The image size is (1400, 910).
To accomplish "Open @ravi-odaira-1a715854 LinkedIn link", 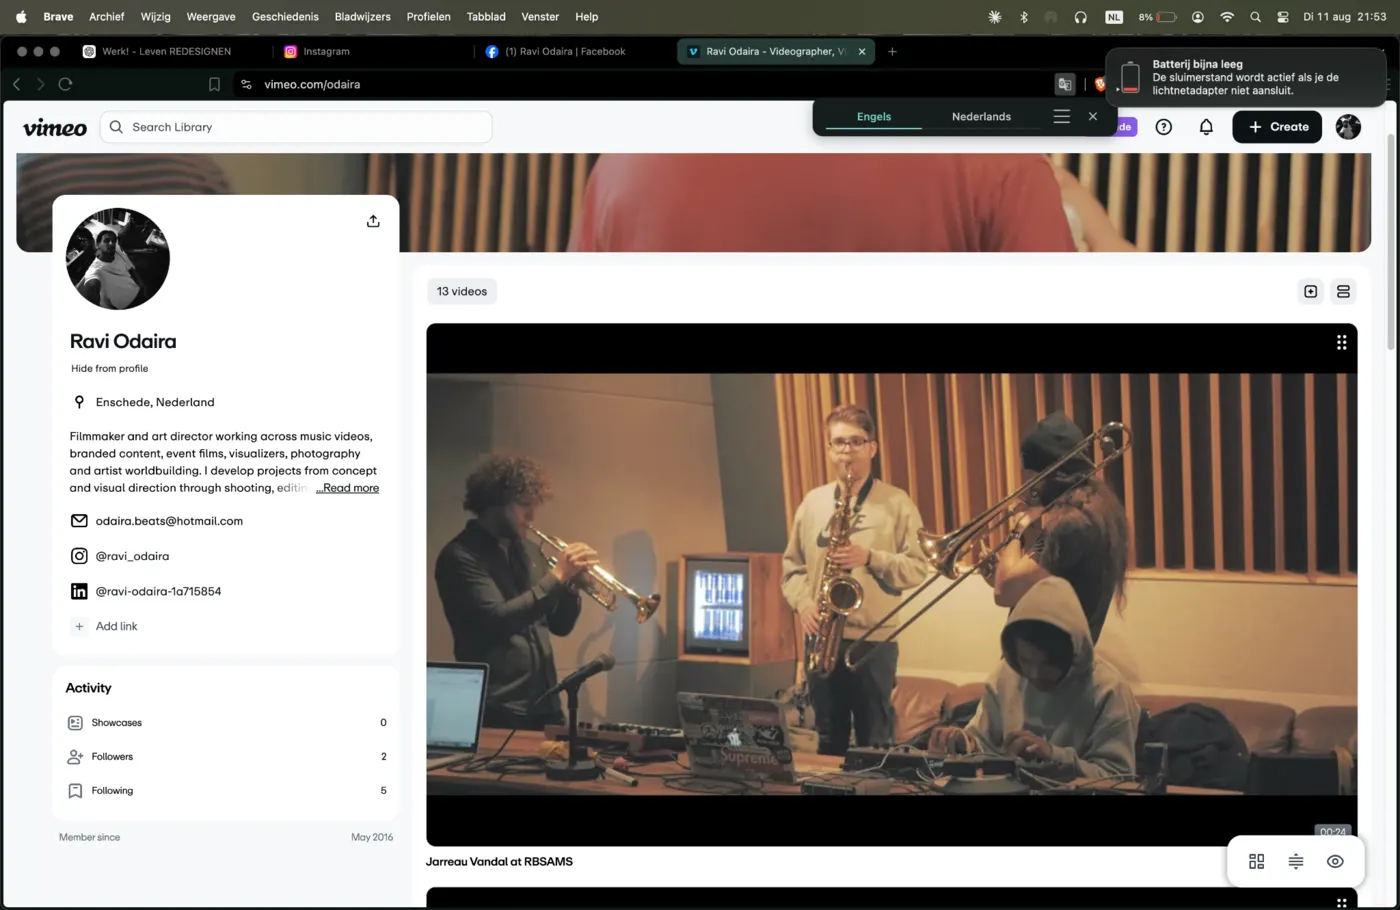I will [x=158, y=591].
